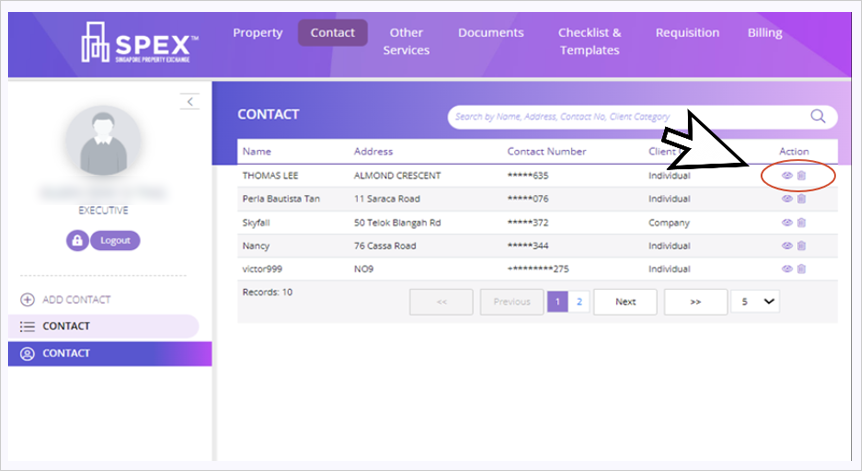Click the lock icon beside Logout
The image size is (862, 471).
77,241
